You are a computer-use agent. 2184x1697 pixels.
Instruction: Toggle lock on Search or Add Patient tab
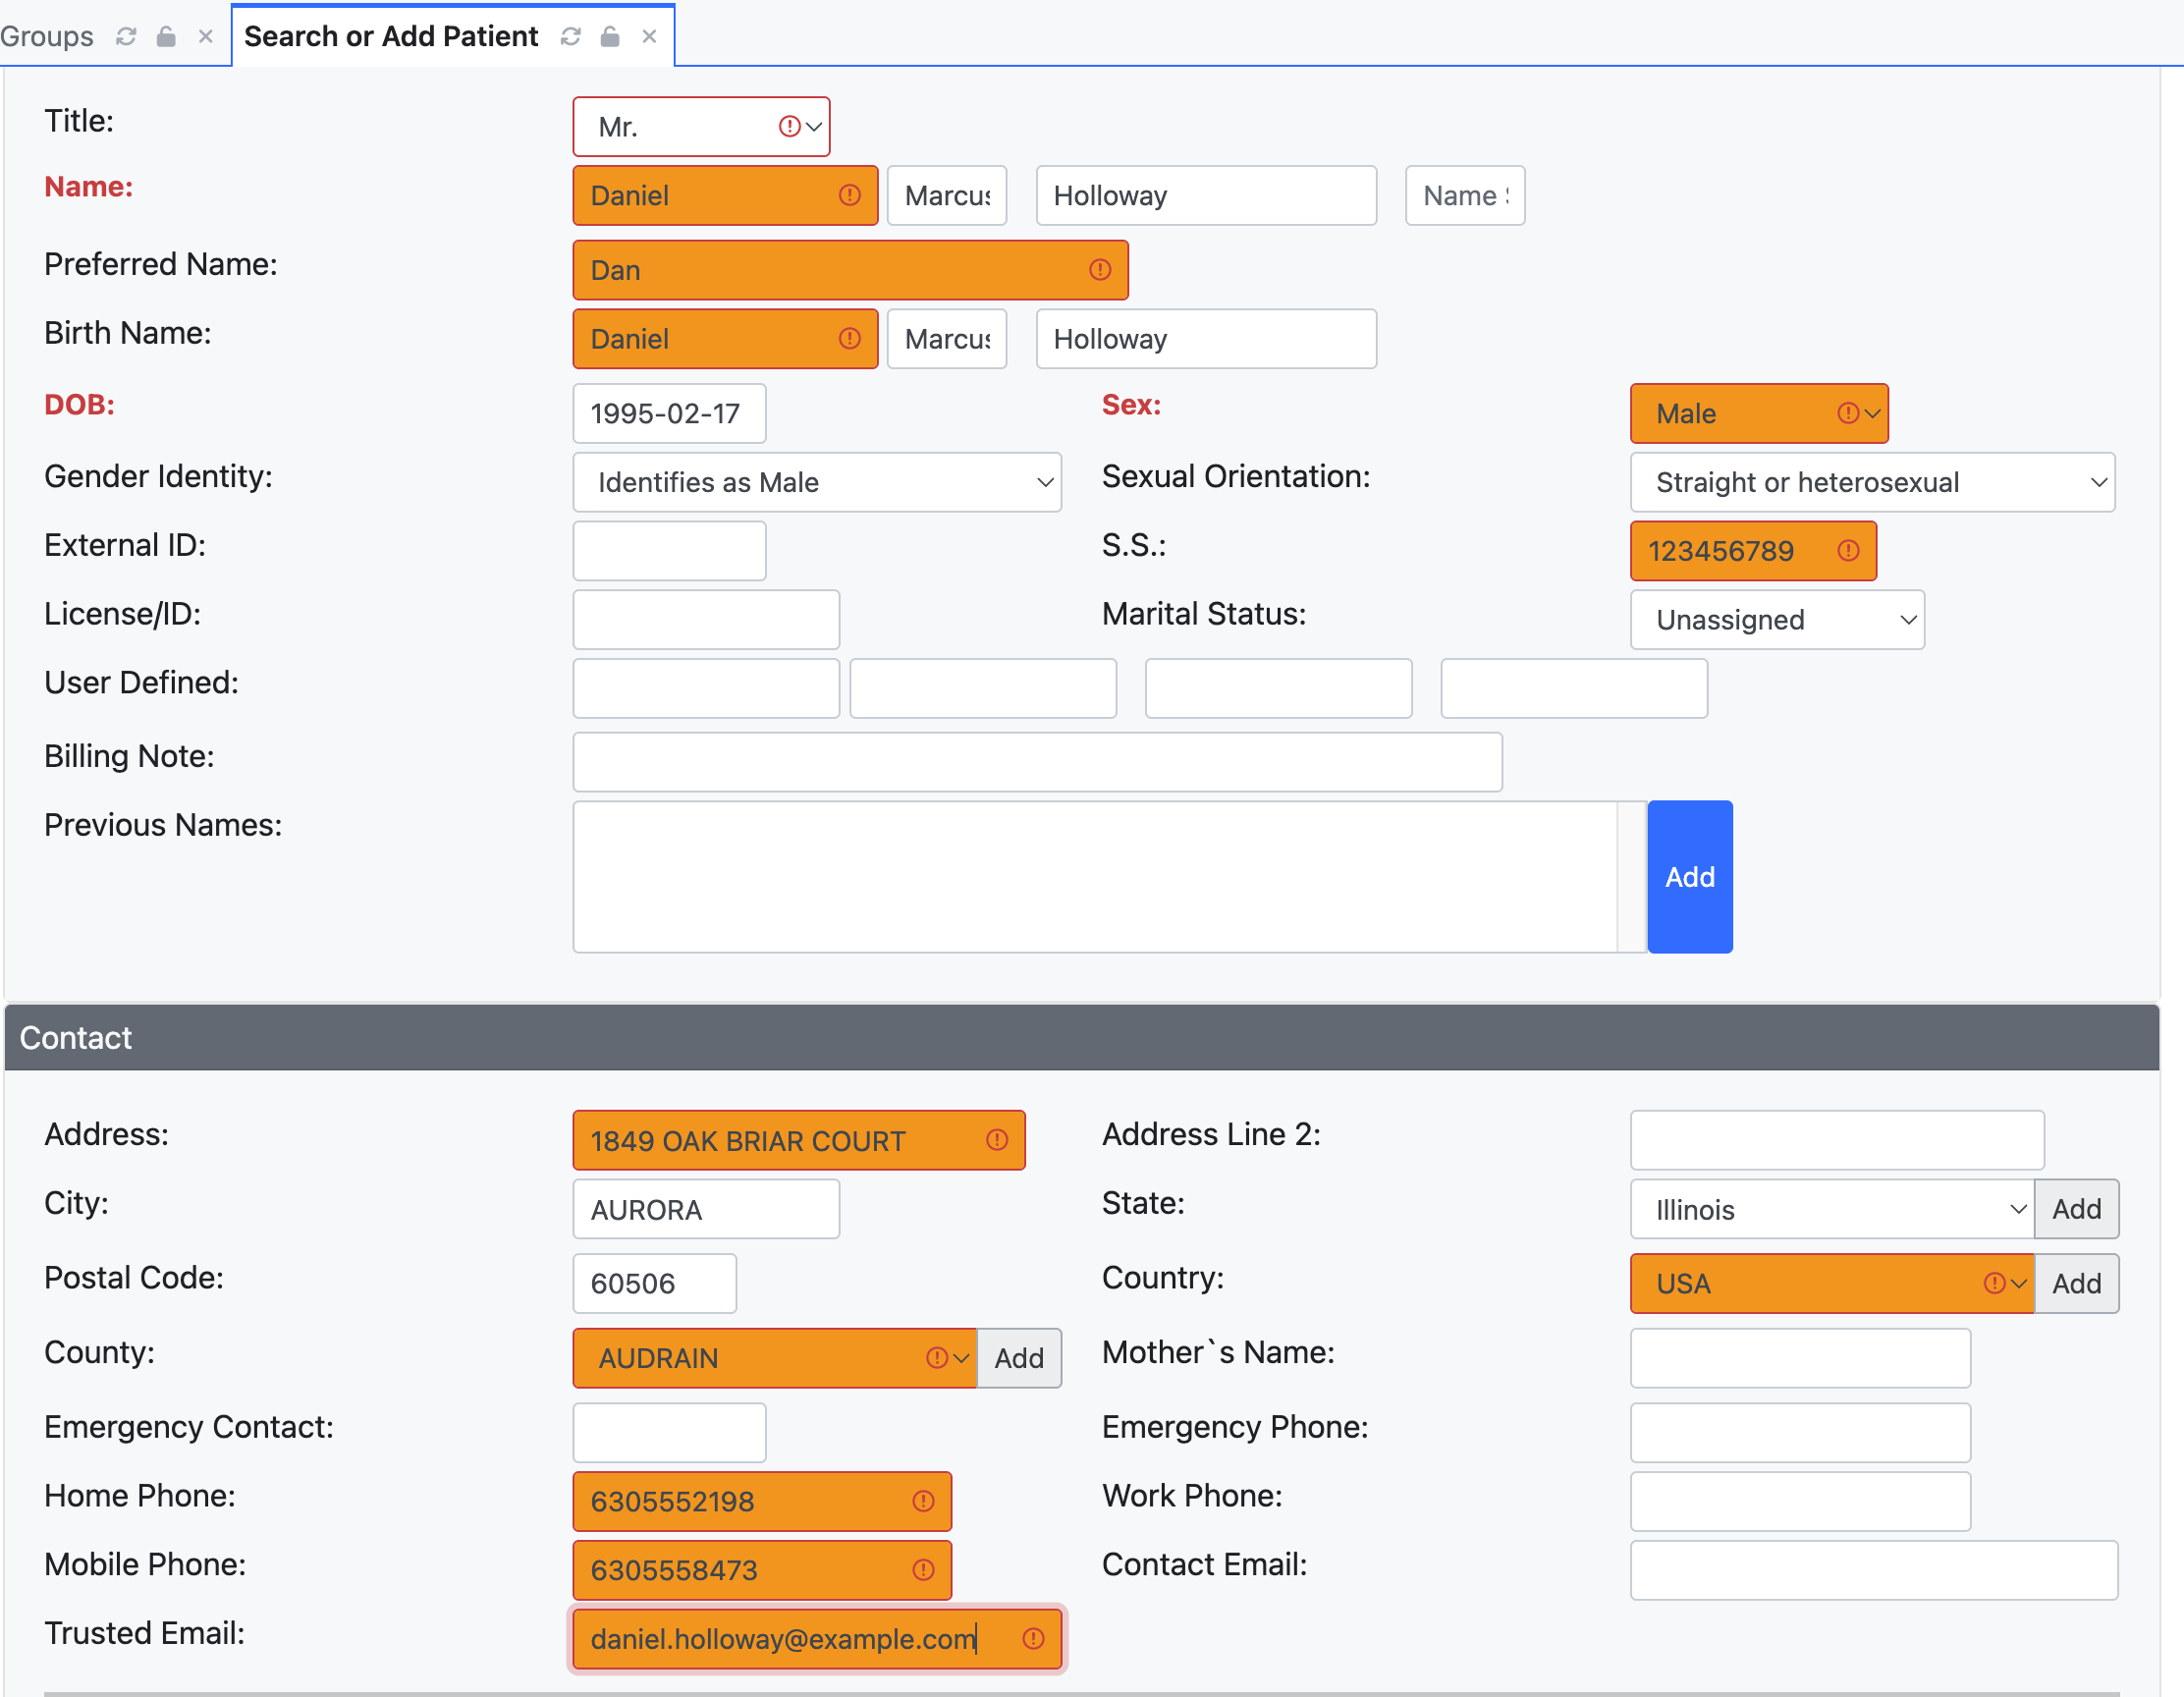[610, 37]
